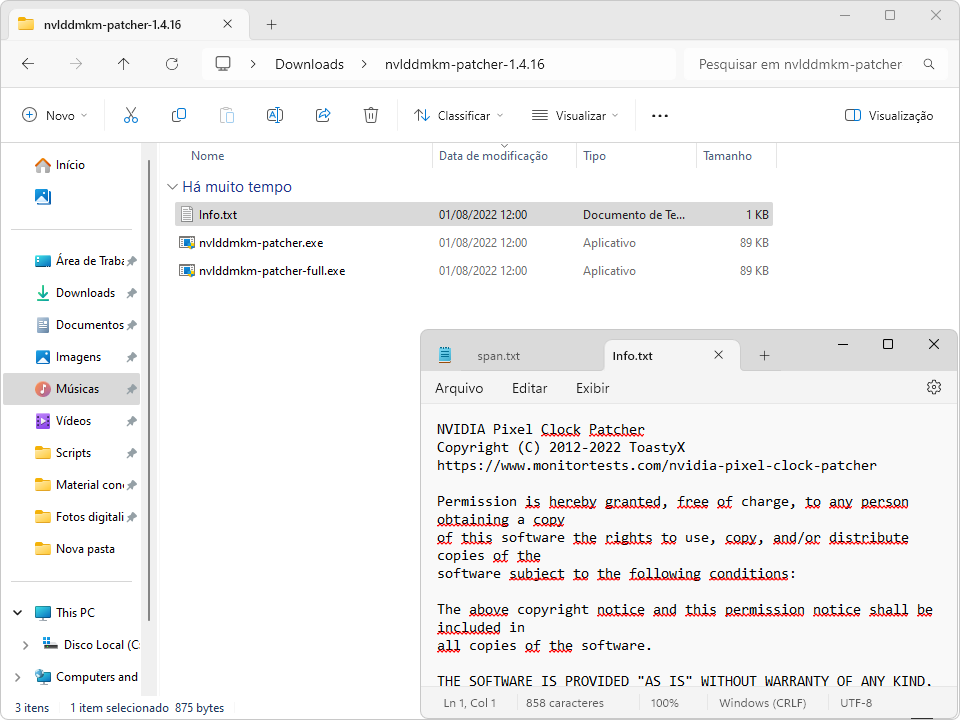Sort by the Tamanho column header
This screenshot has height=720, width=960.
[727, 156]
